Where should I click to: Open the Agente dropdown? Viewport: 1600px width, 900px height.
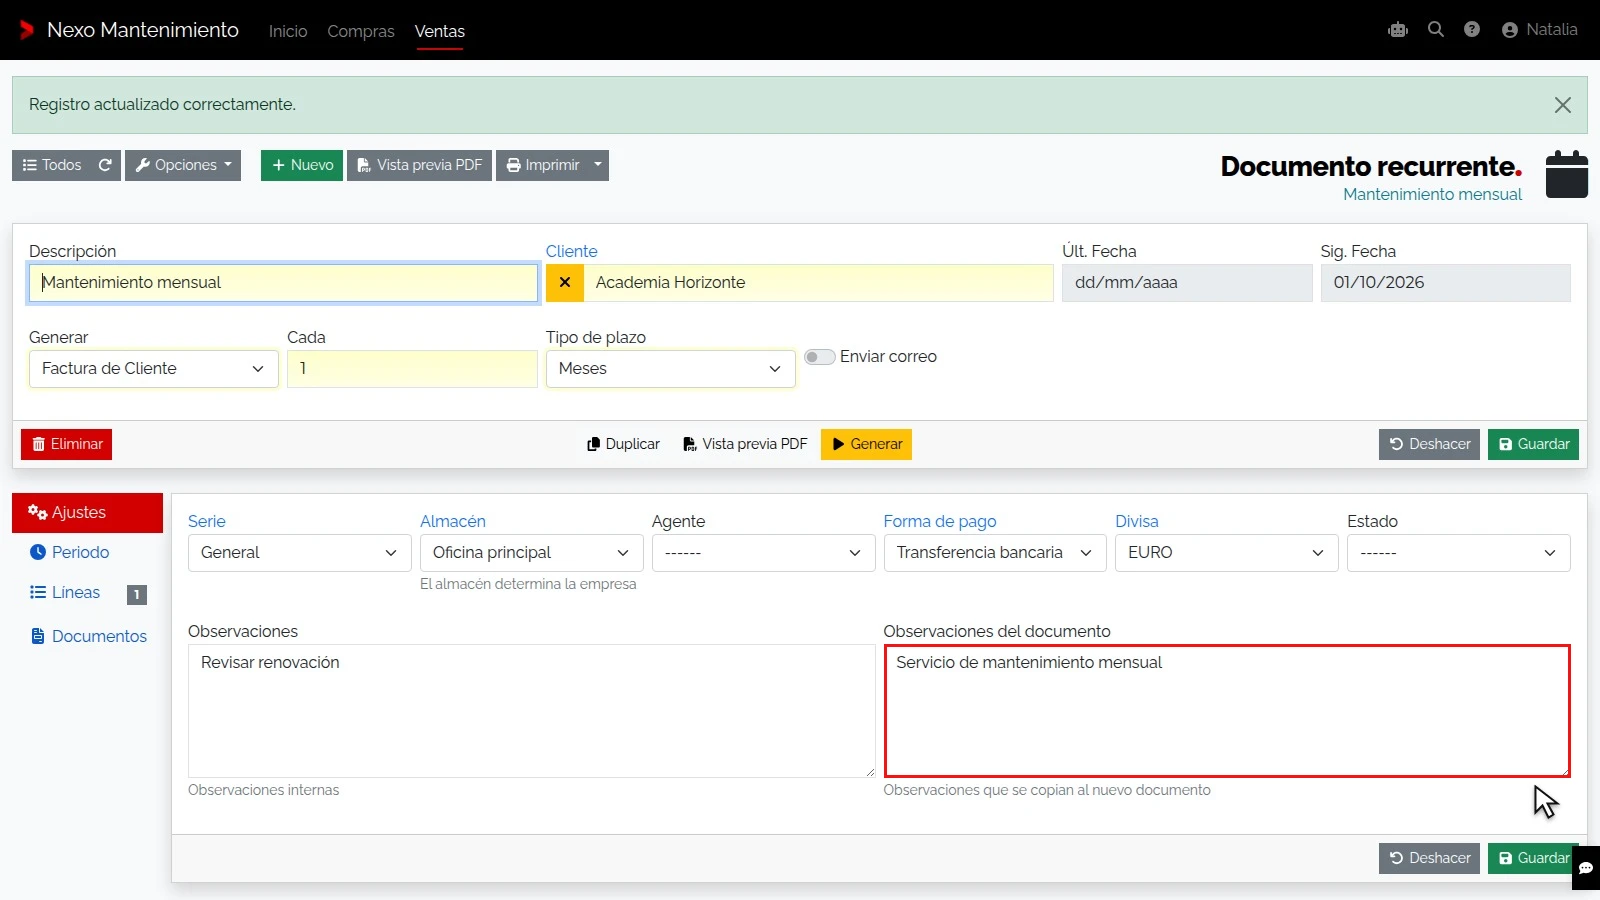pyautogui.click(x=763, y=553)
